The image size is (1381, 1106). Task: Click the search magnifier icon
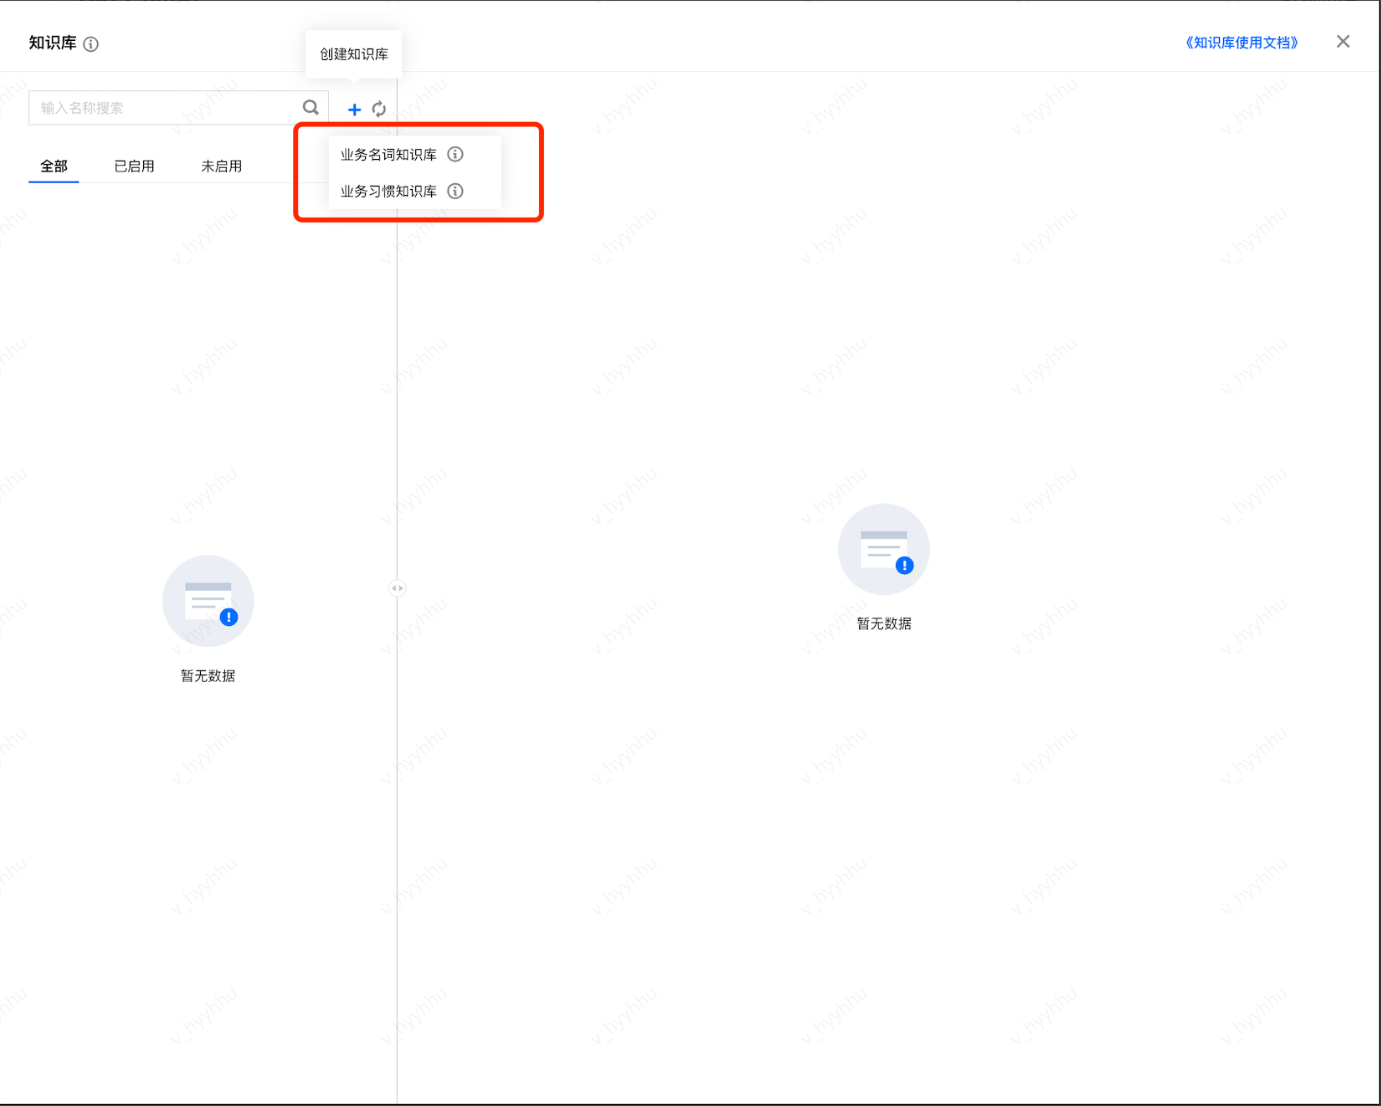(x=311, y=107)
